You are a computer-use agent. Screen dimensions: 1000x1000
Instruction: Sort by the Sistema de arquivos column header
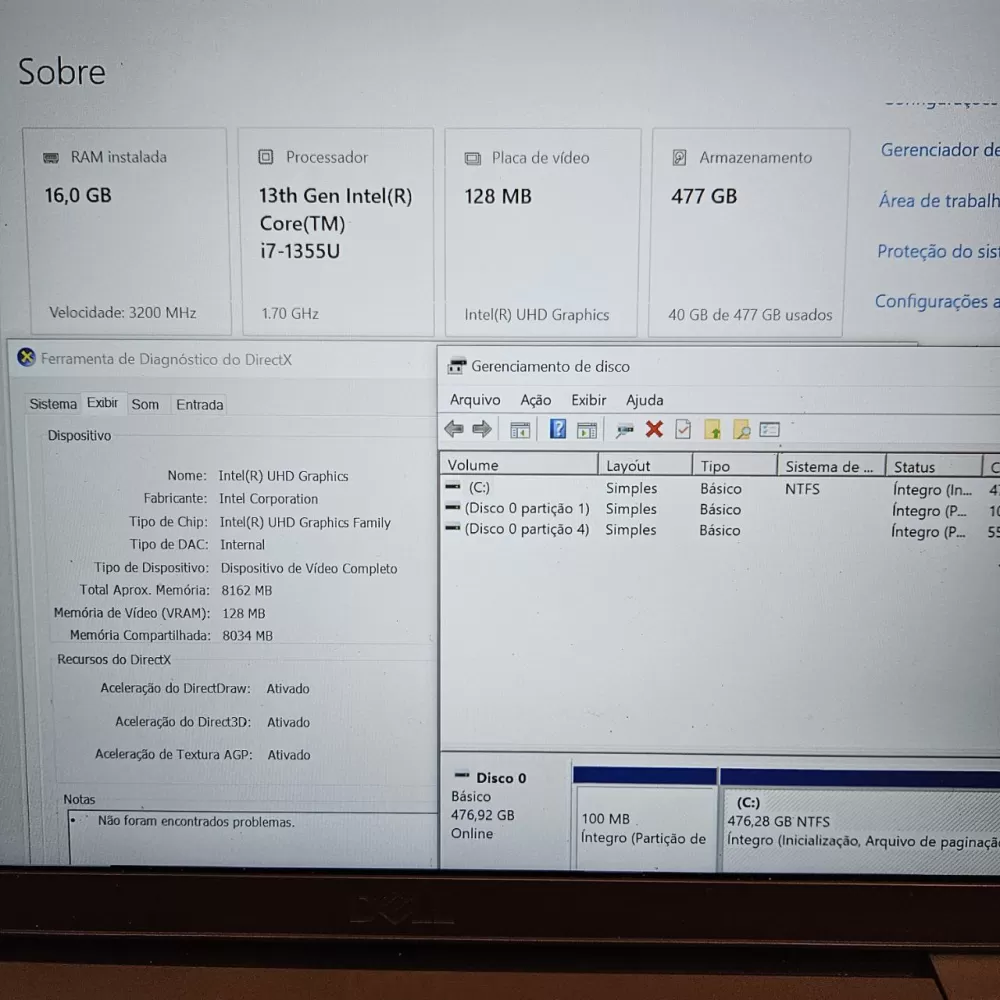pos(831,466)
